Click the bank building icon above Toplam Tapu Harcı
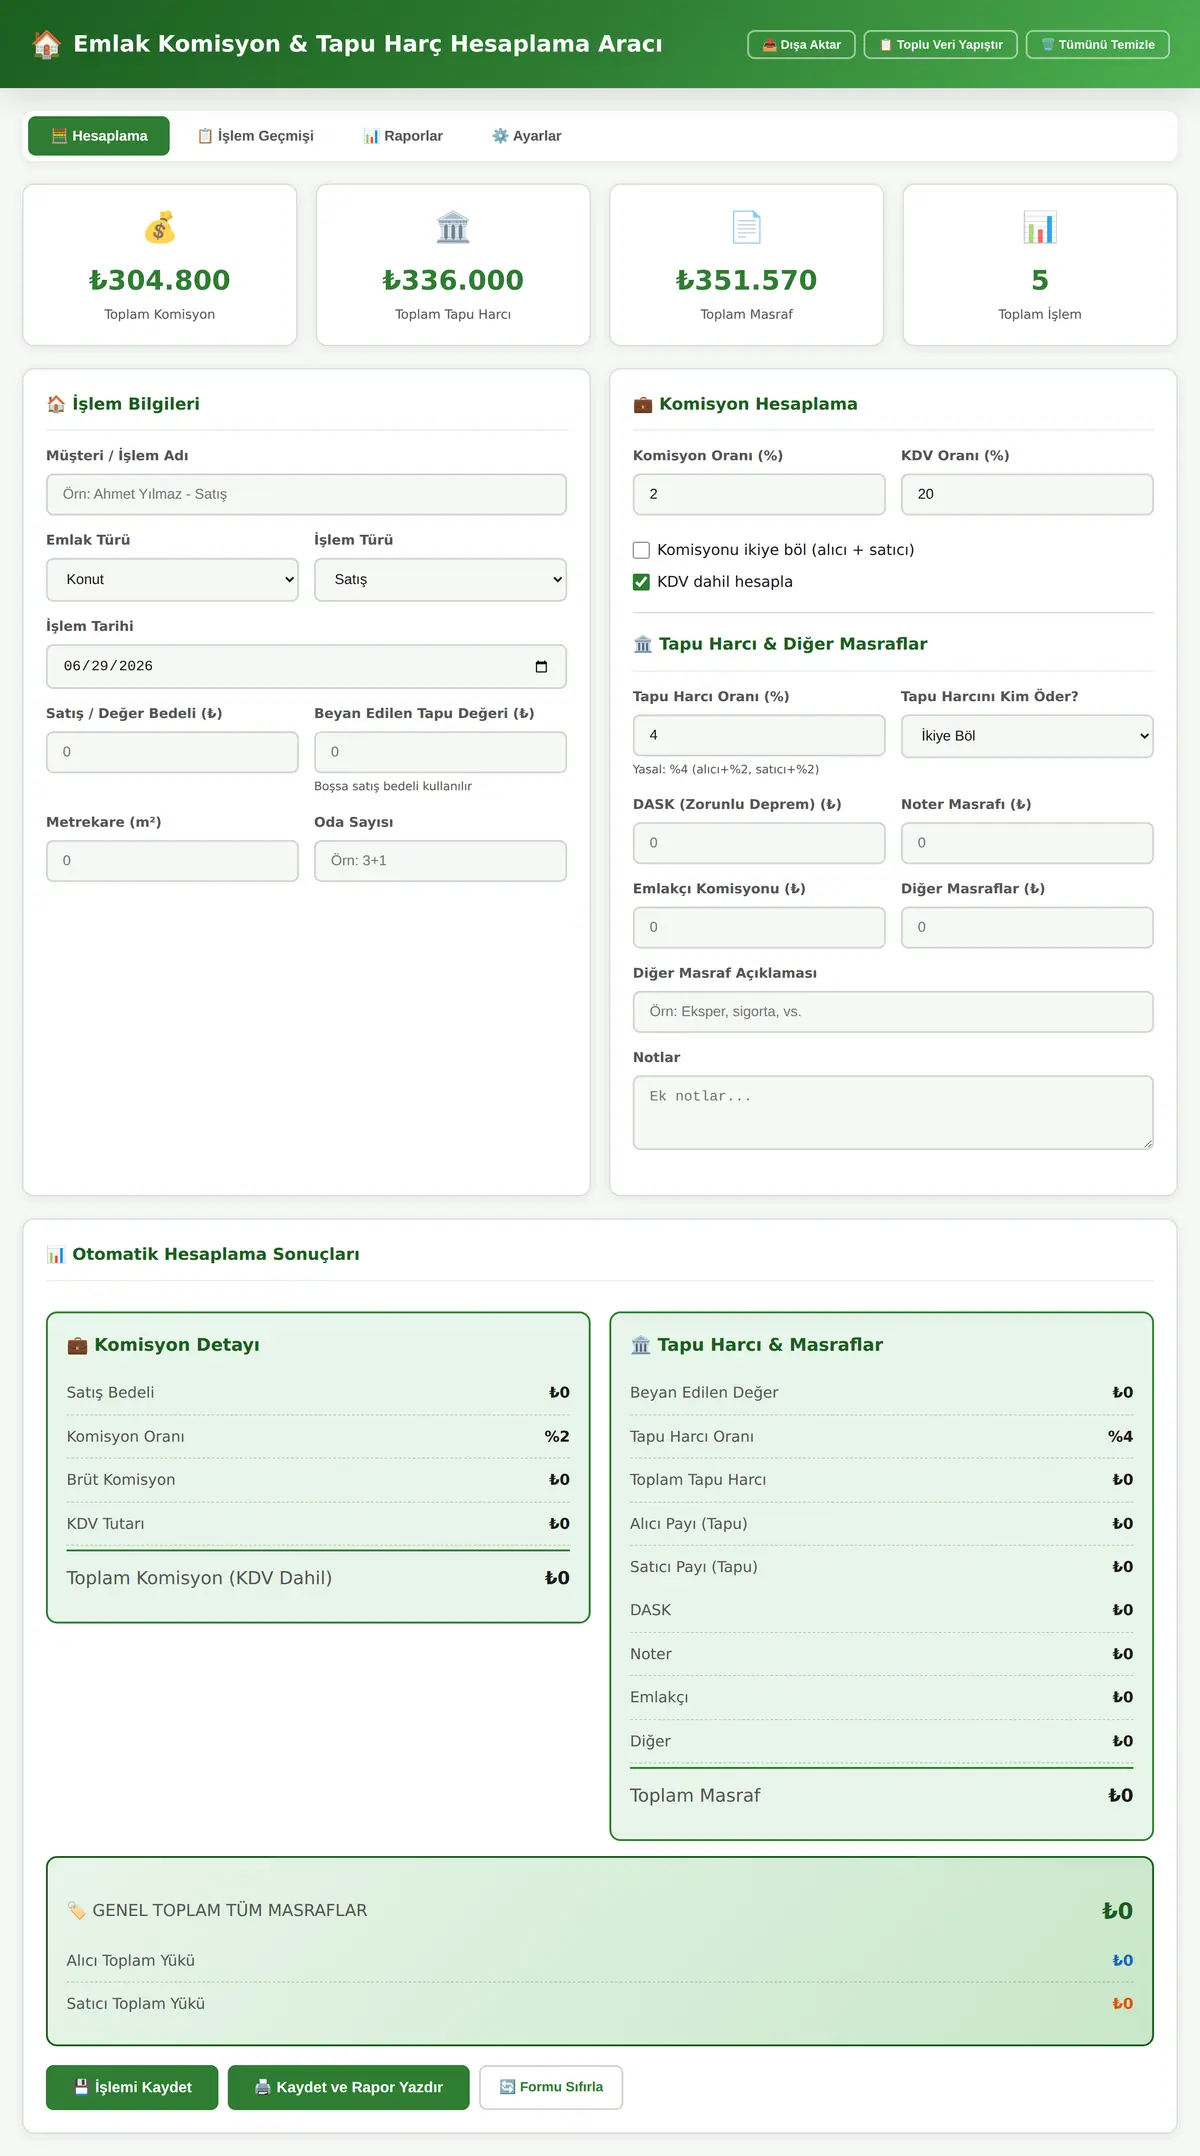The image size is (1200, 2156). coord(453,228)
